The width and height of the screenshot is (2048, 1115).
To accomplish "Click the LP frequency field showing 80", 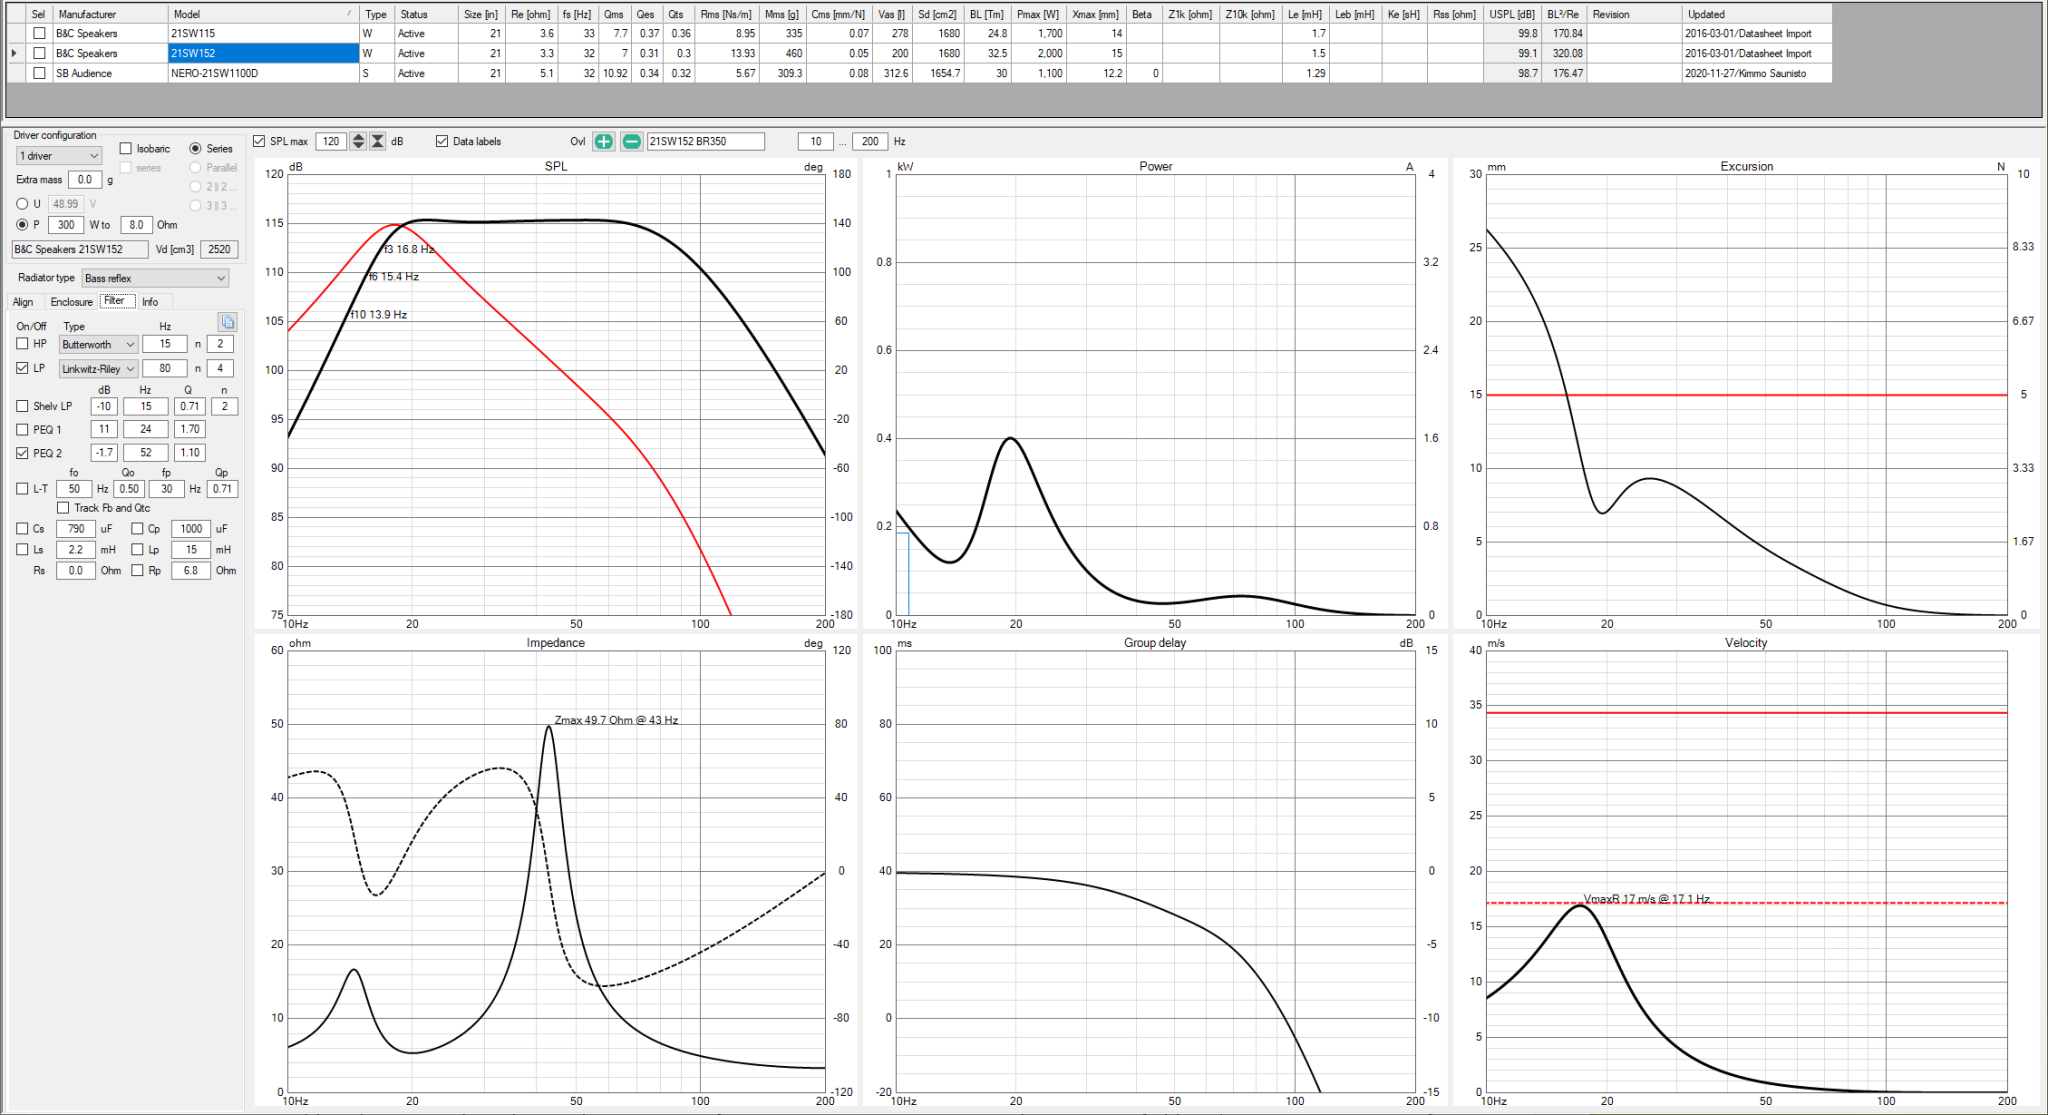I will (x=165, y=368).
